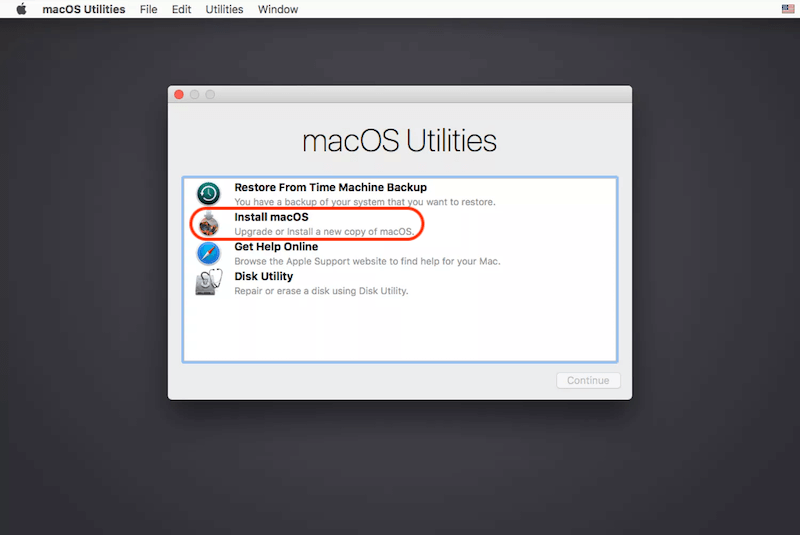Click the Disk Utility stethoscope icon

coord(209,283)
